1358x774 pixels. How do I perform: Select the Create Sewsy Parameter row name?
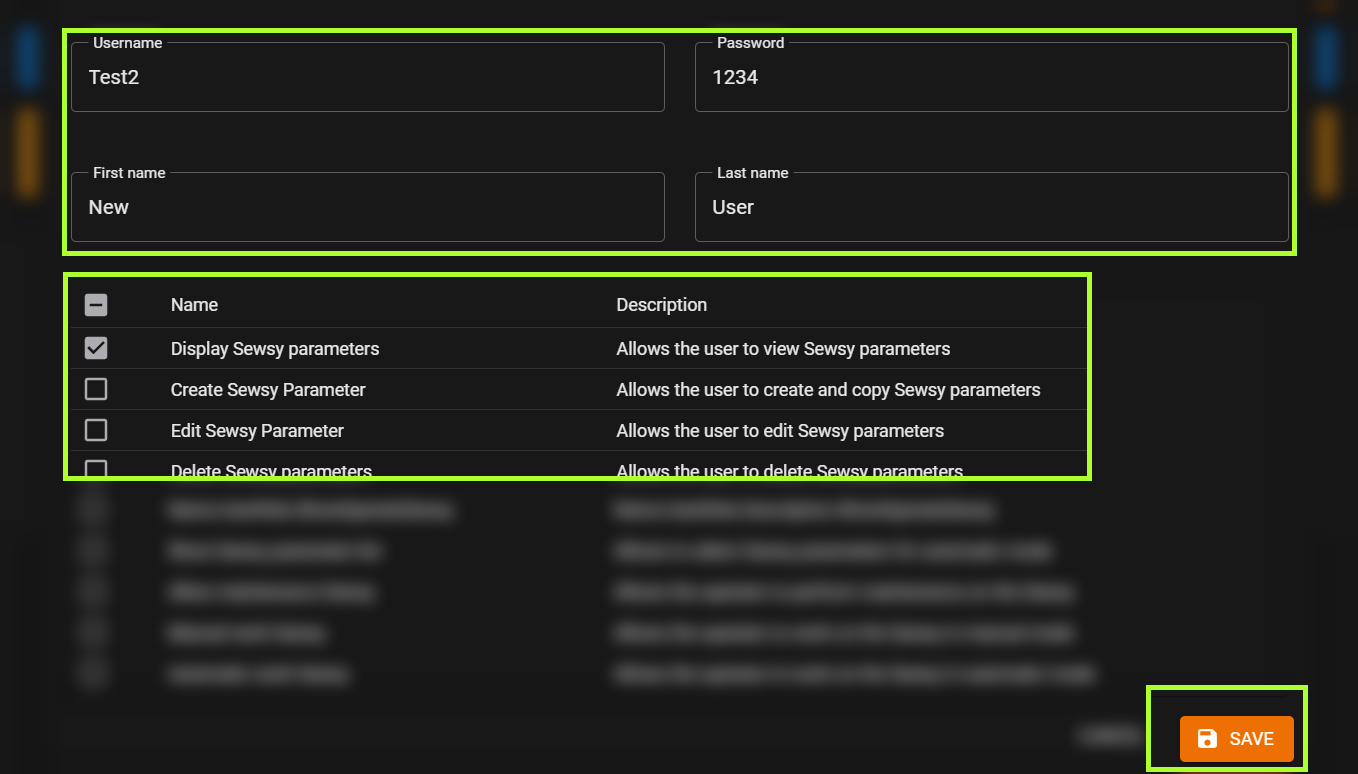268,390
